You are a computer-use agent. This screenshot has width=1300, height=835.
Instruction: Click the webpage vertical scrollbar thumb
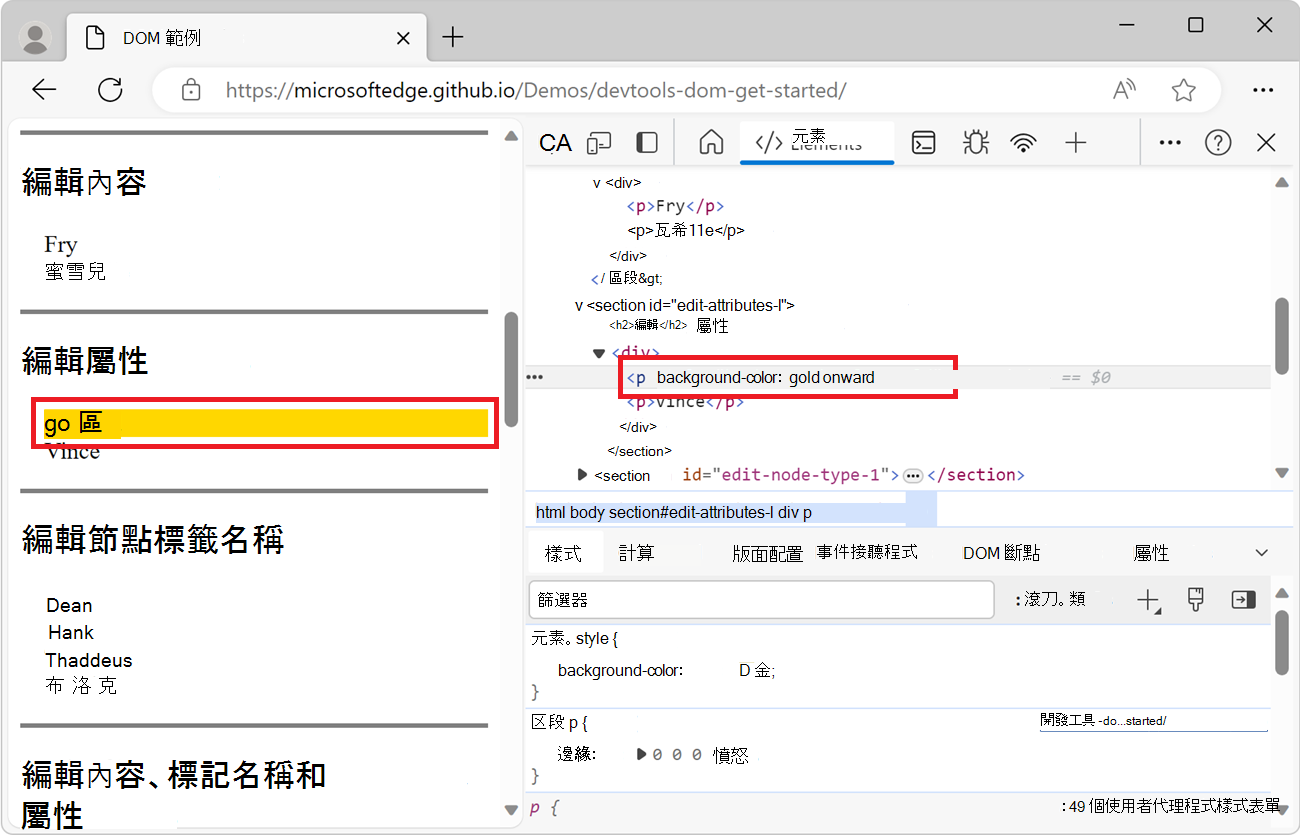pos(511,368)
